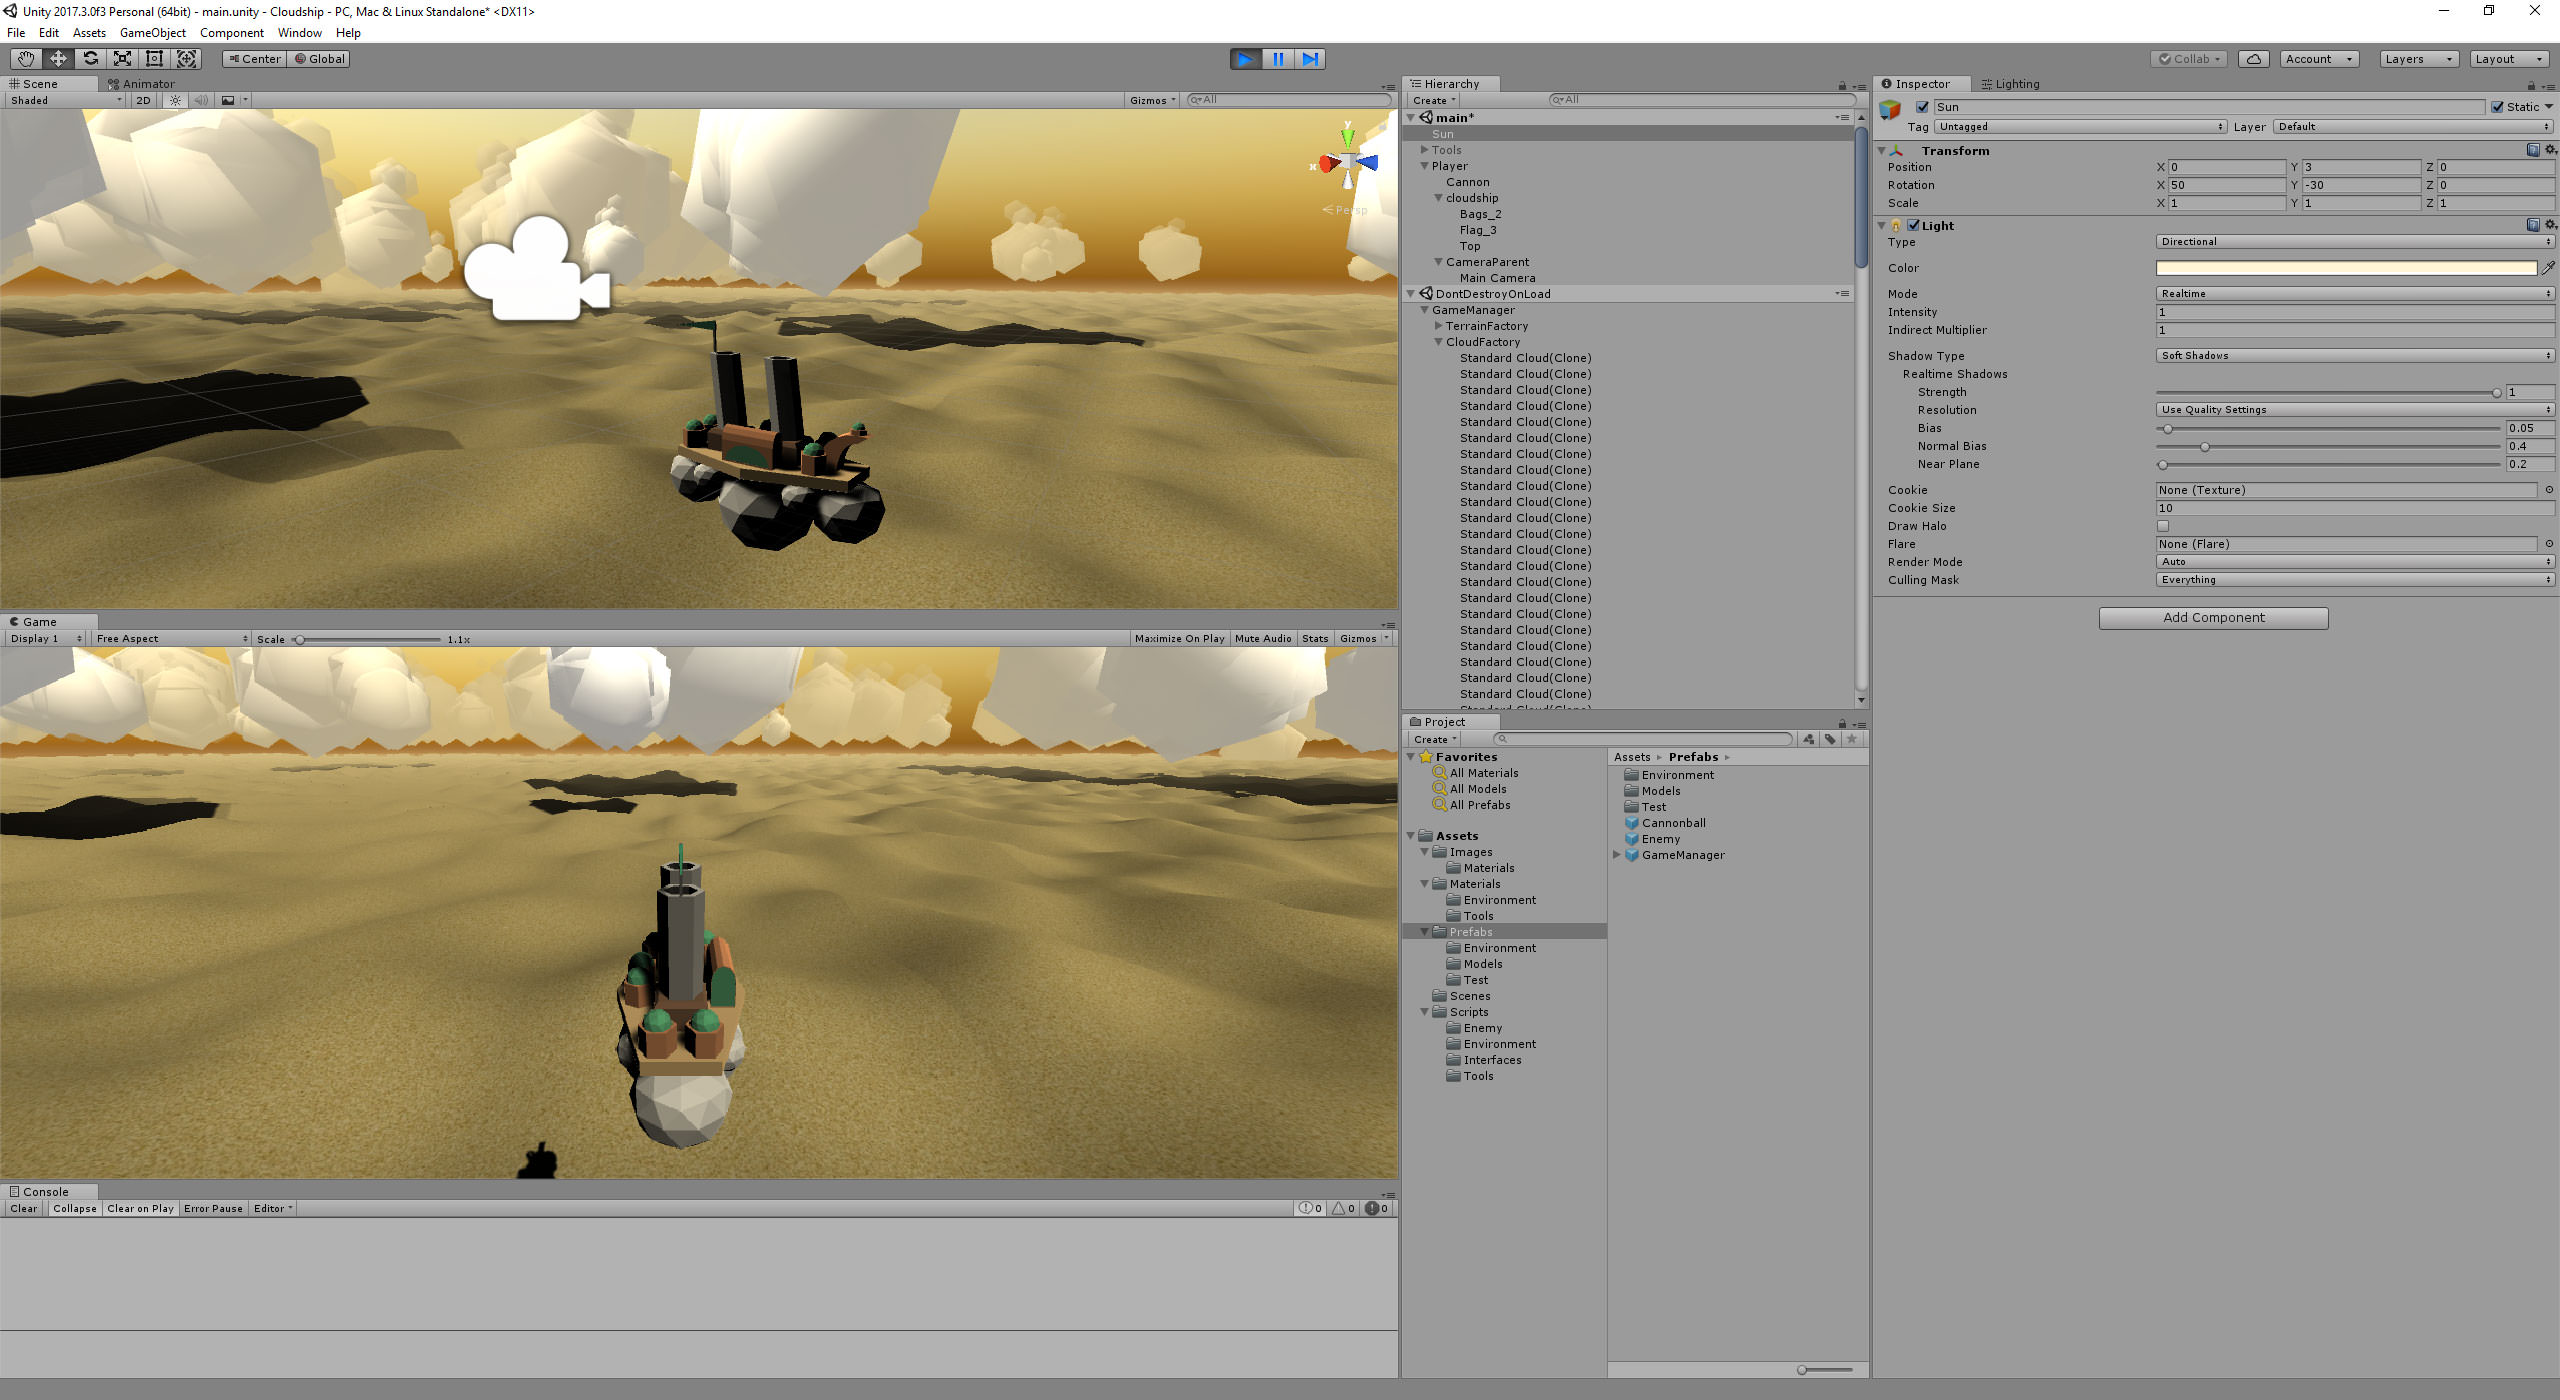Expand the TerrainFactory tree item
This screenshot has width=2560, height=1400.
click(x=1438, y=326)
